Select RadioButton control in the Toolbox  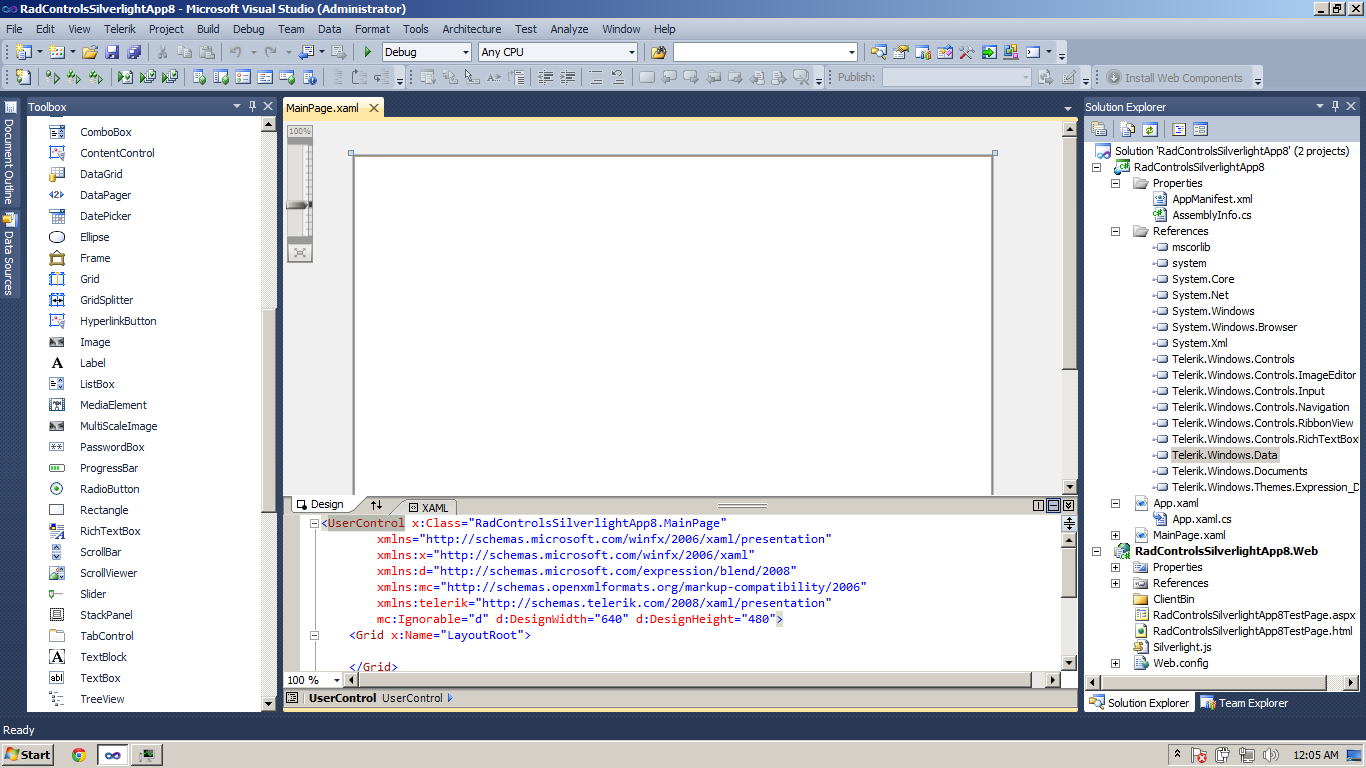[110, 489]
